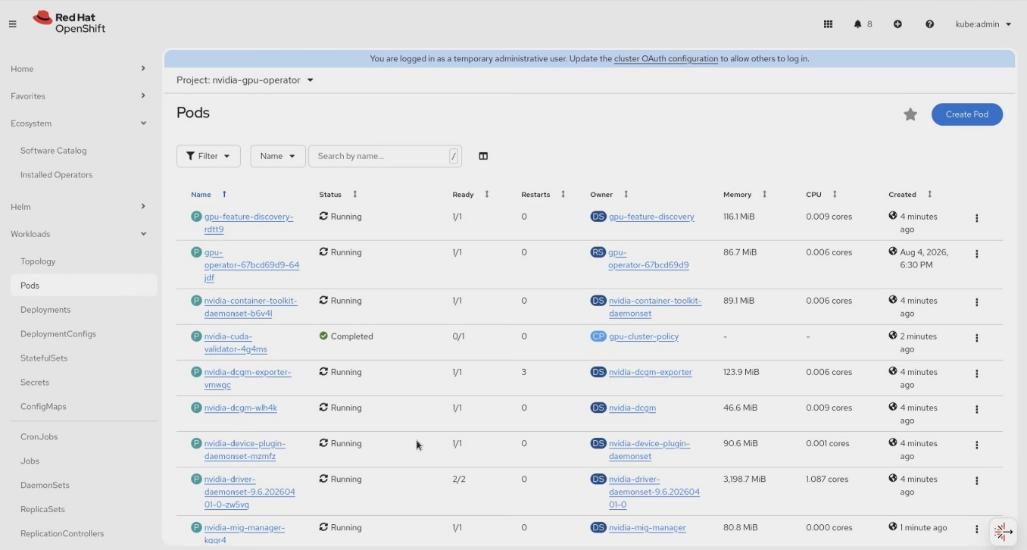Open kebab menu for nvidia-dcgm-exporter pod
The height and width of the screenshot is (550, 1027).
(x=977, y=373)
